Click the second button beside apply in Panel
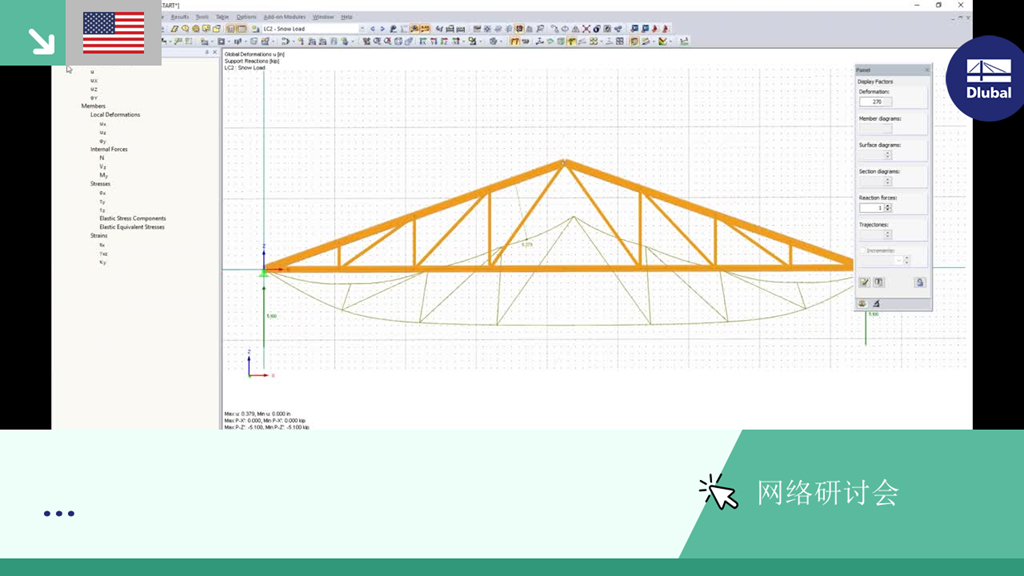The height and width of the screenshot is (576, 1024). pyautogui.click(x=878, y=282)
